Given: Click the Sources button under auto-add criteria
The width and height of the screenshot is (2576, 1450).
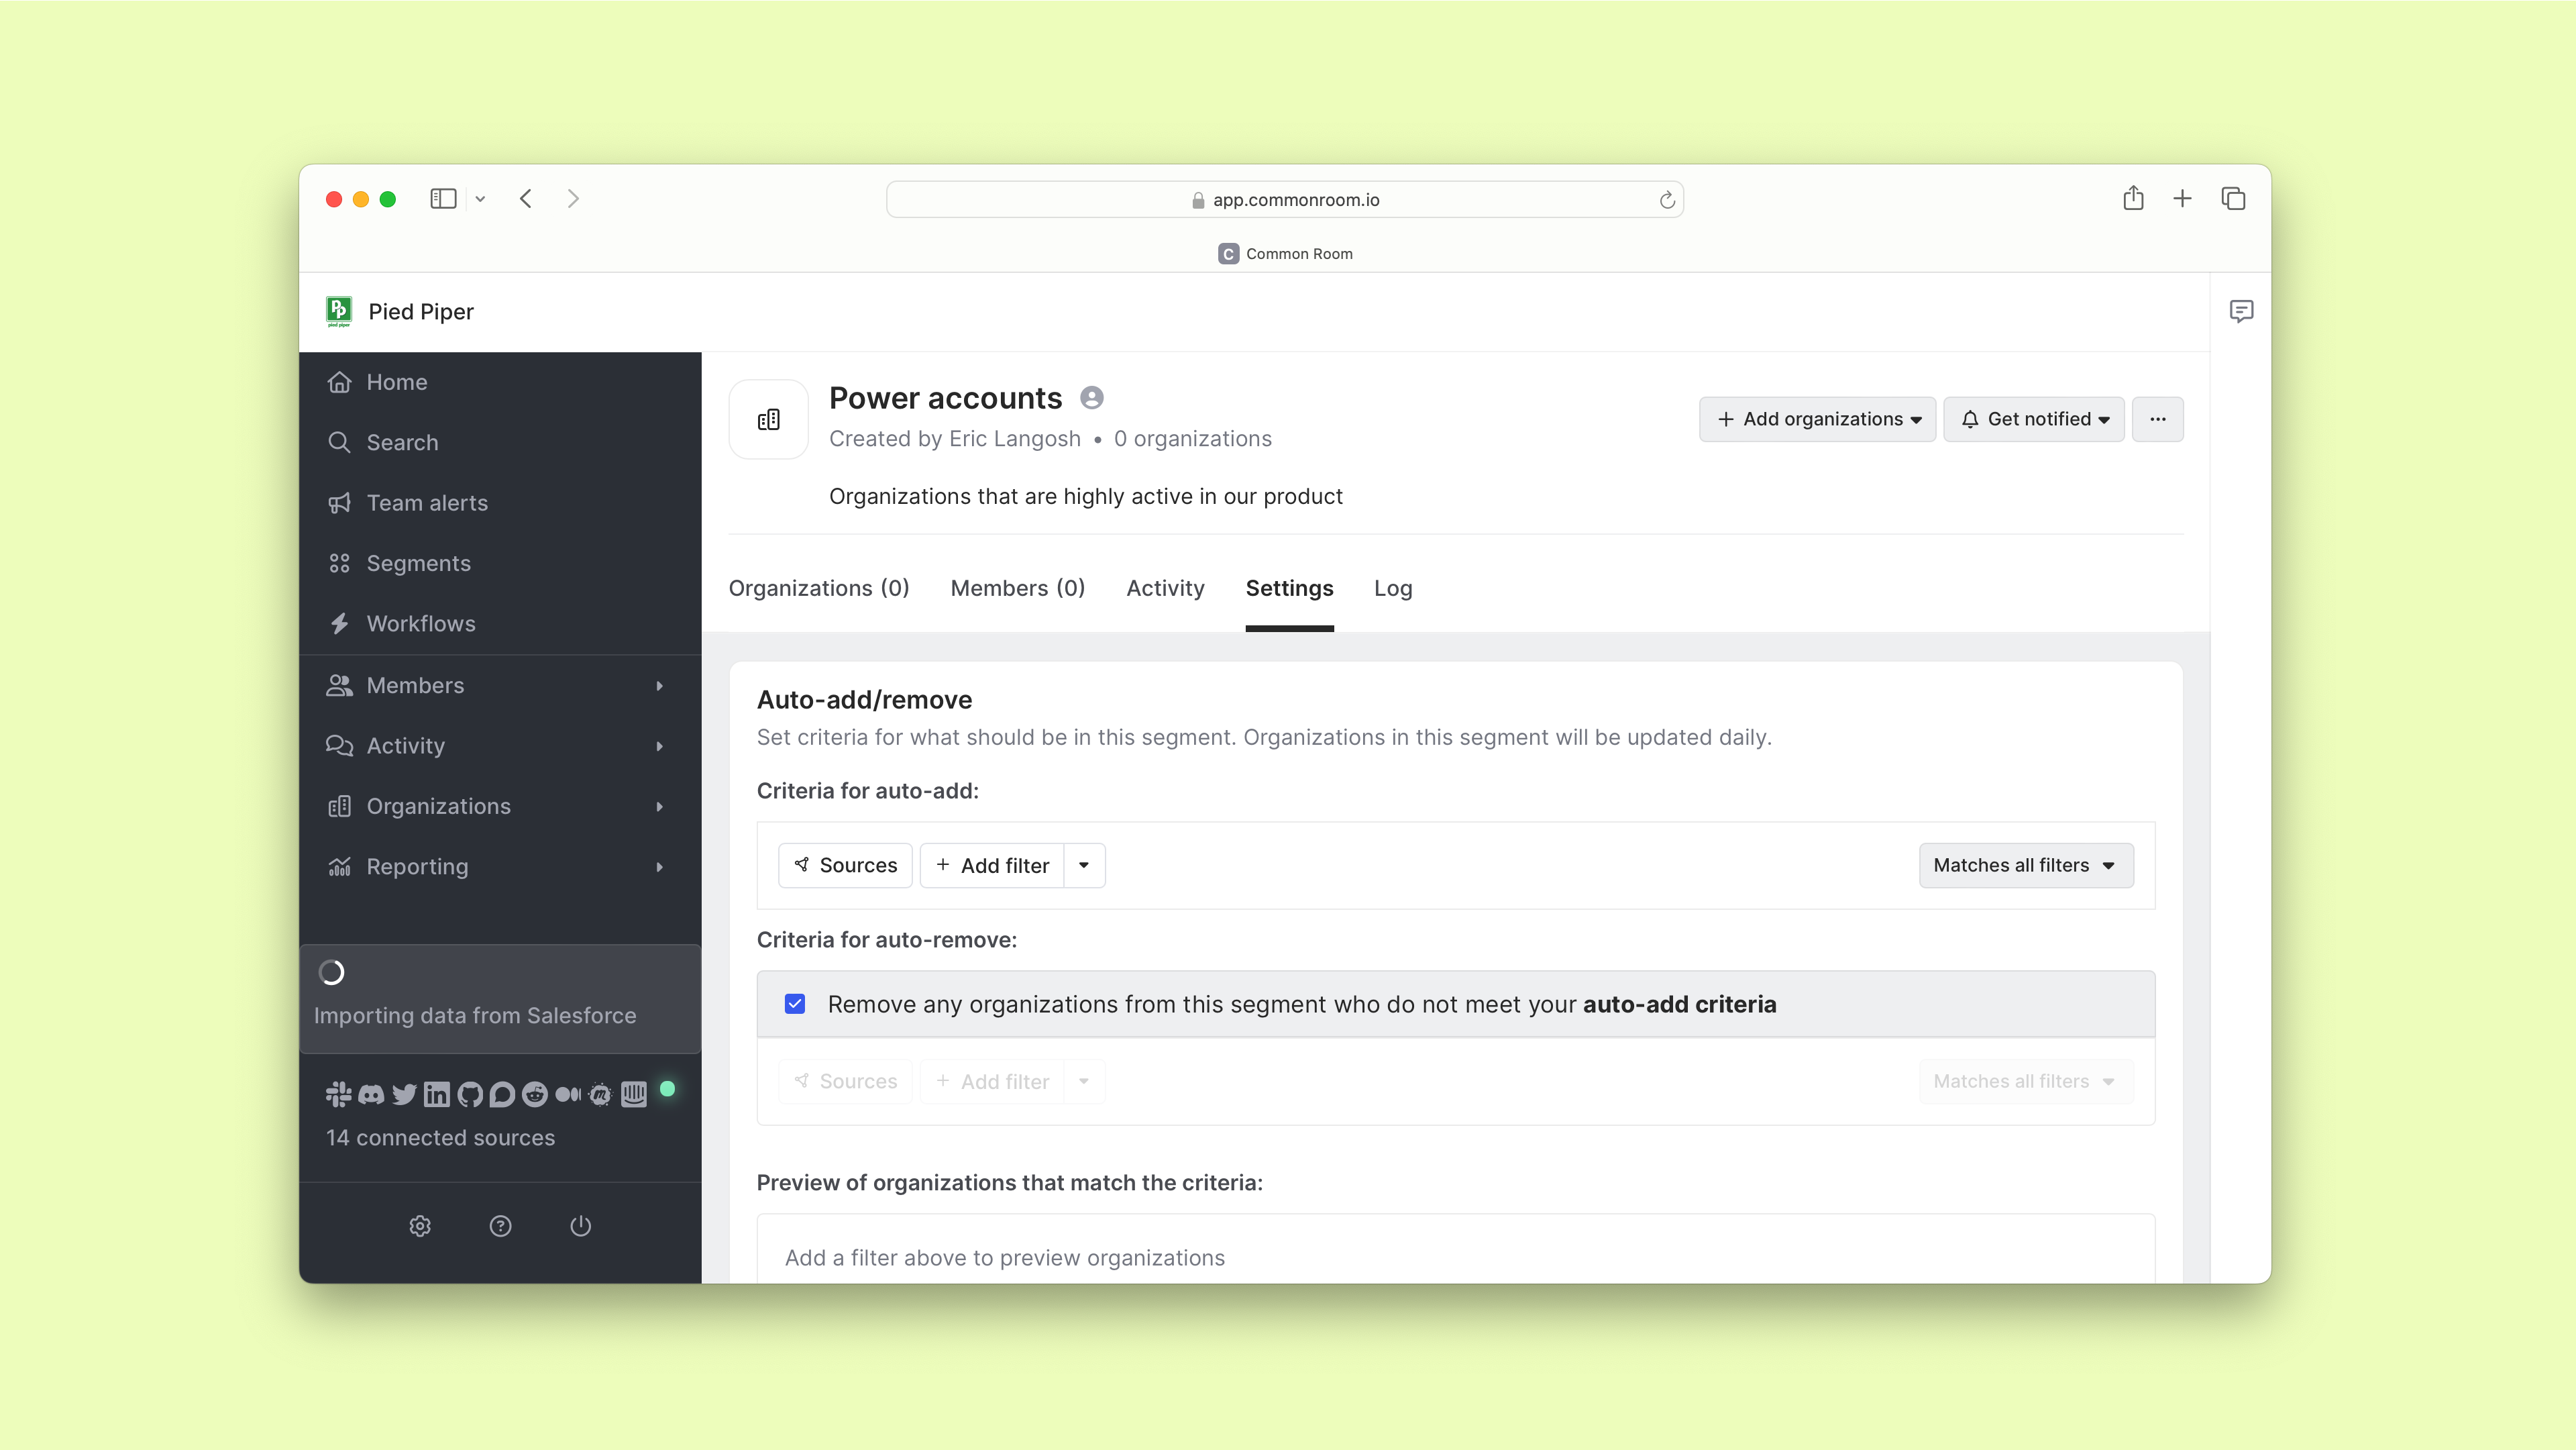Looking at the screenshot, I should click(x=845, y=865).
